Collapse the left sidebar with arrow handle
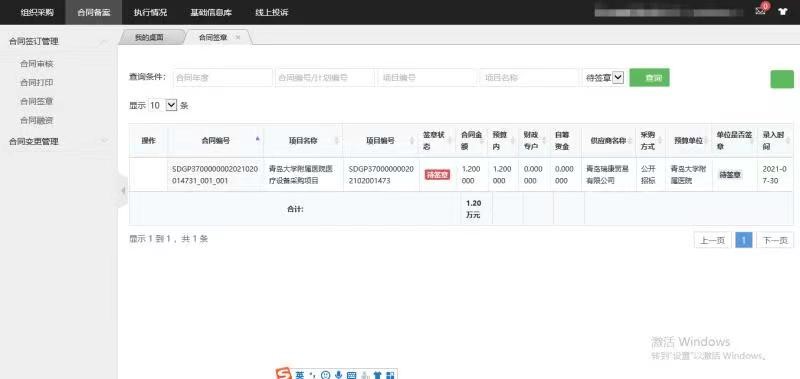 (123, 191)
